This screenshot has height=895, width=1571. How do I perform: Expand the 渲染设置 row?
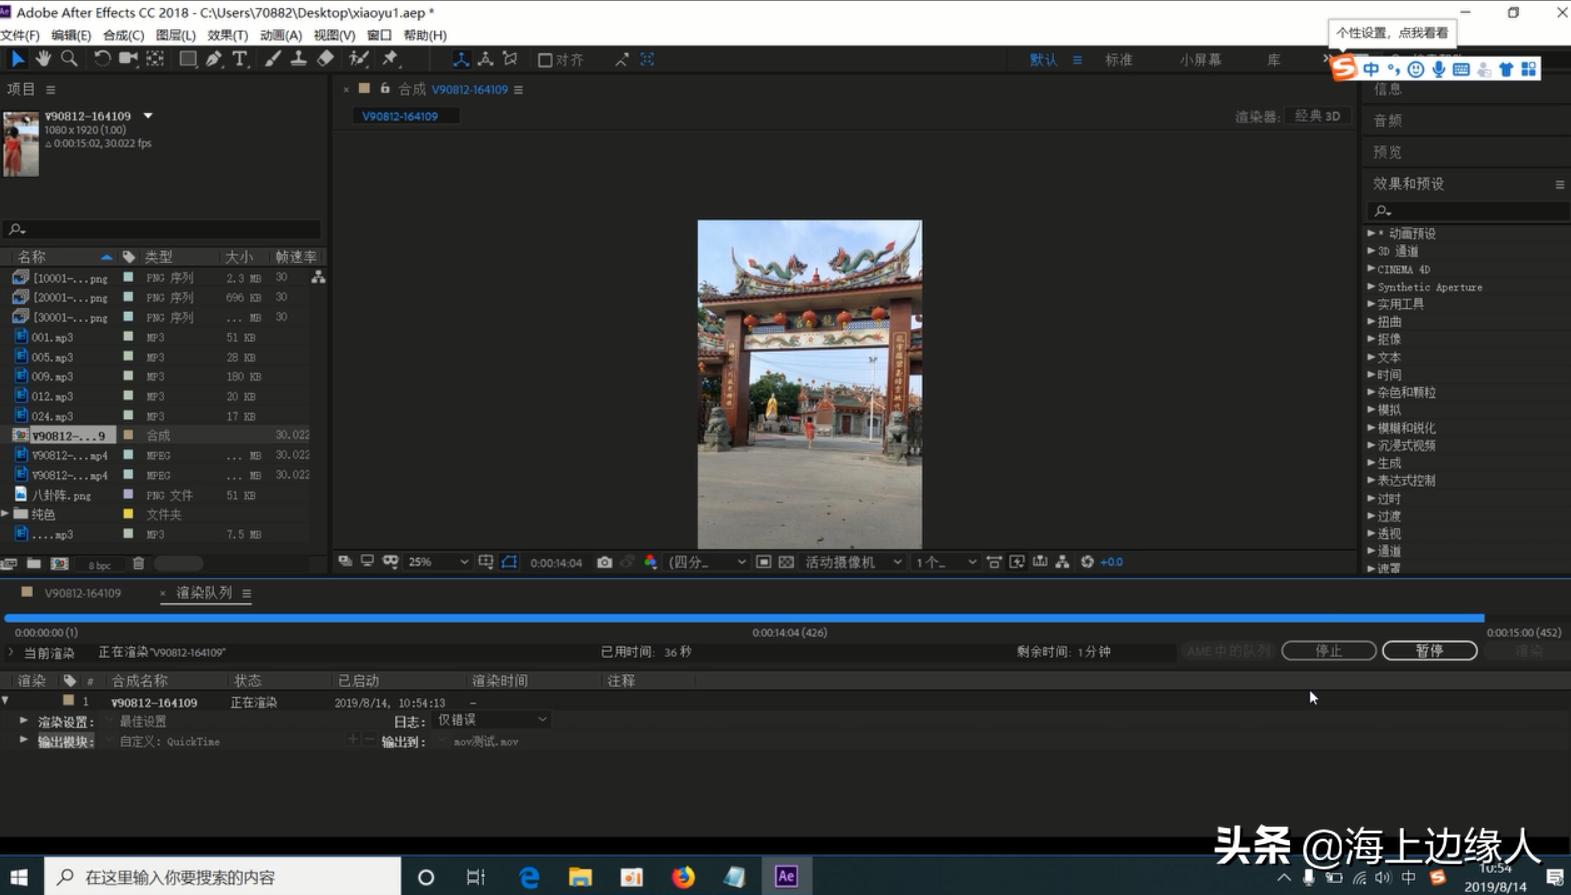click(24, 720)
